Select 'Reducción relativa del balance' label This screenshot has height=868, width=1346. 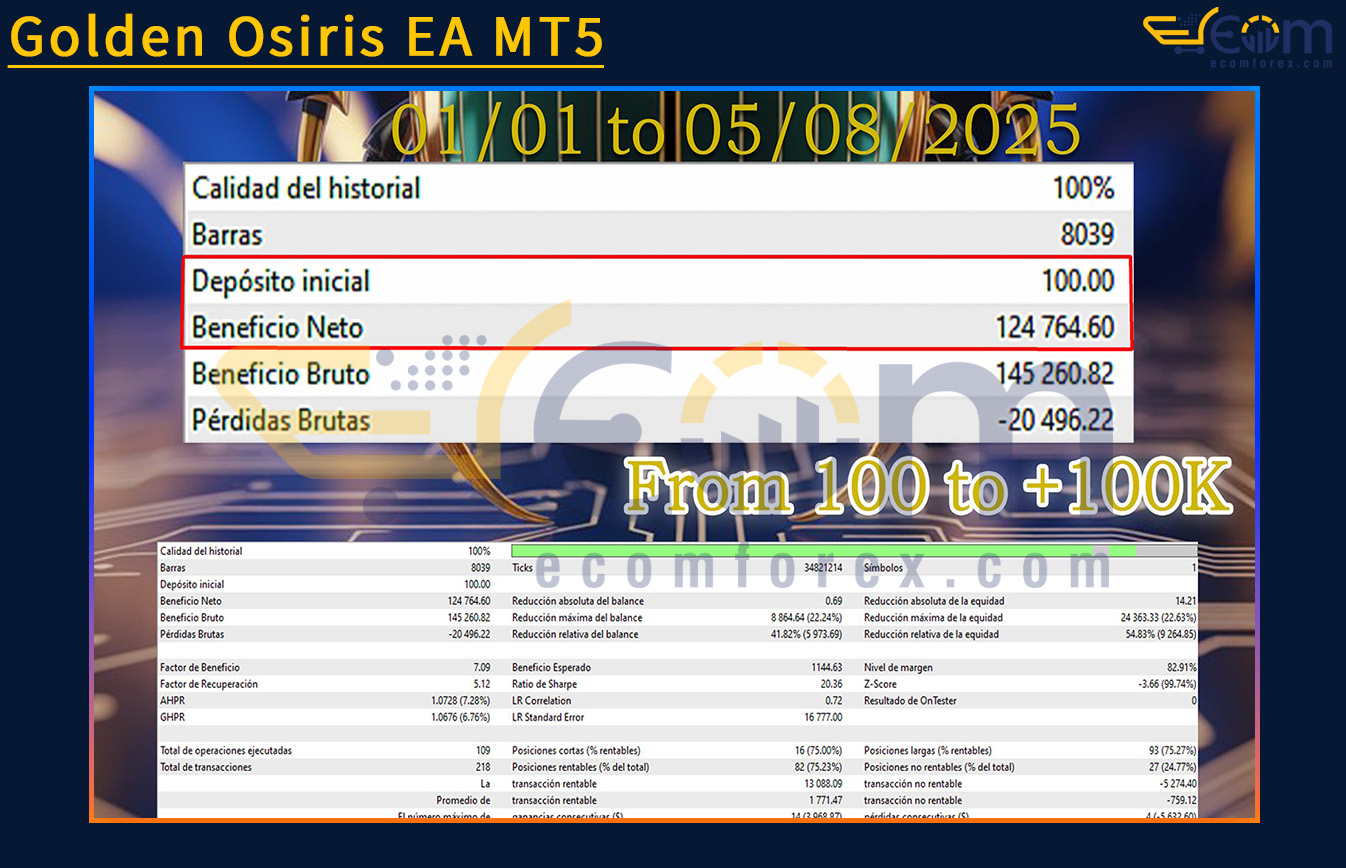click(x=575, y=634)
